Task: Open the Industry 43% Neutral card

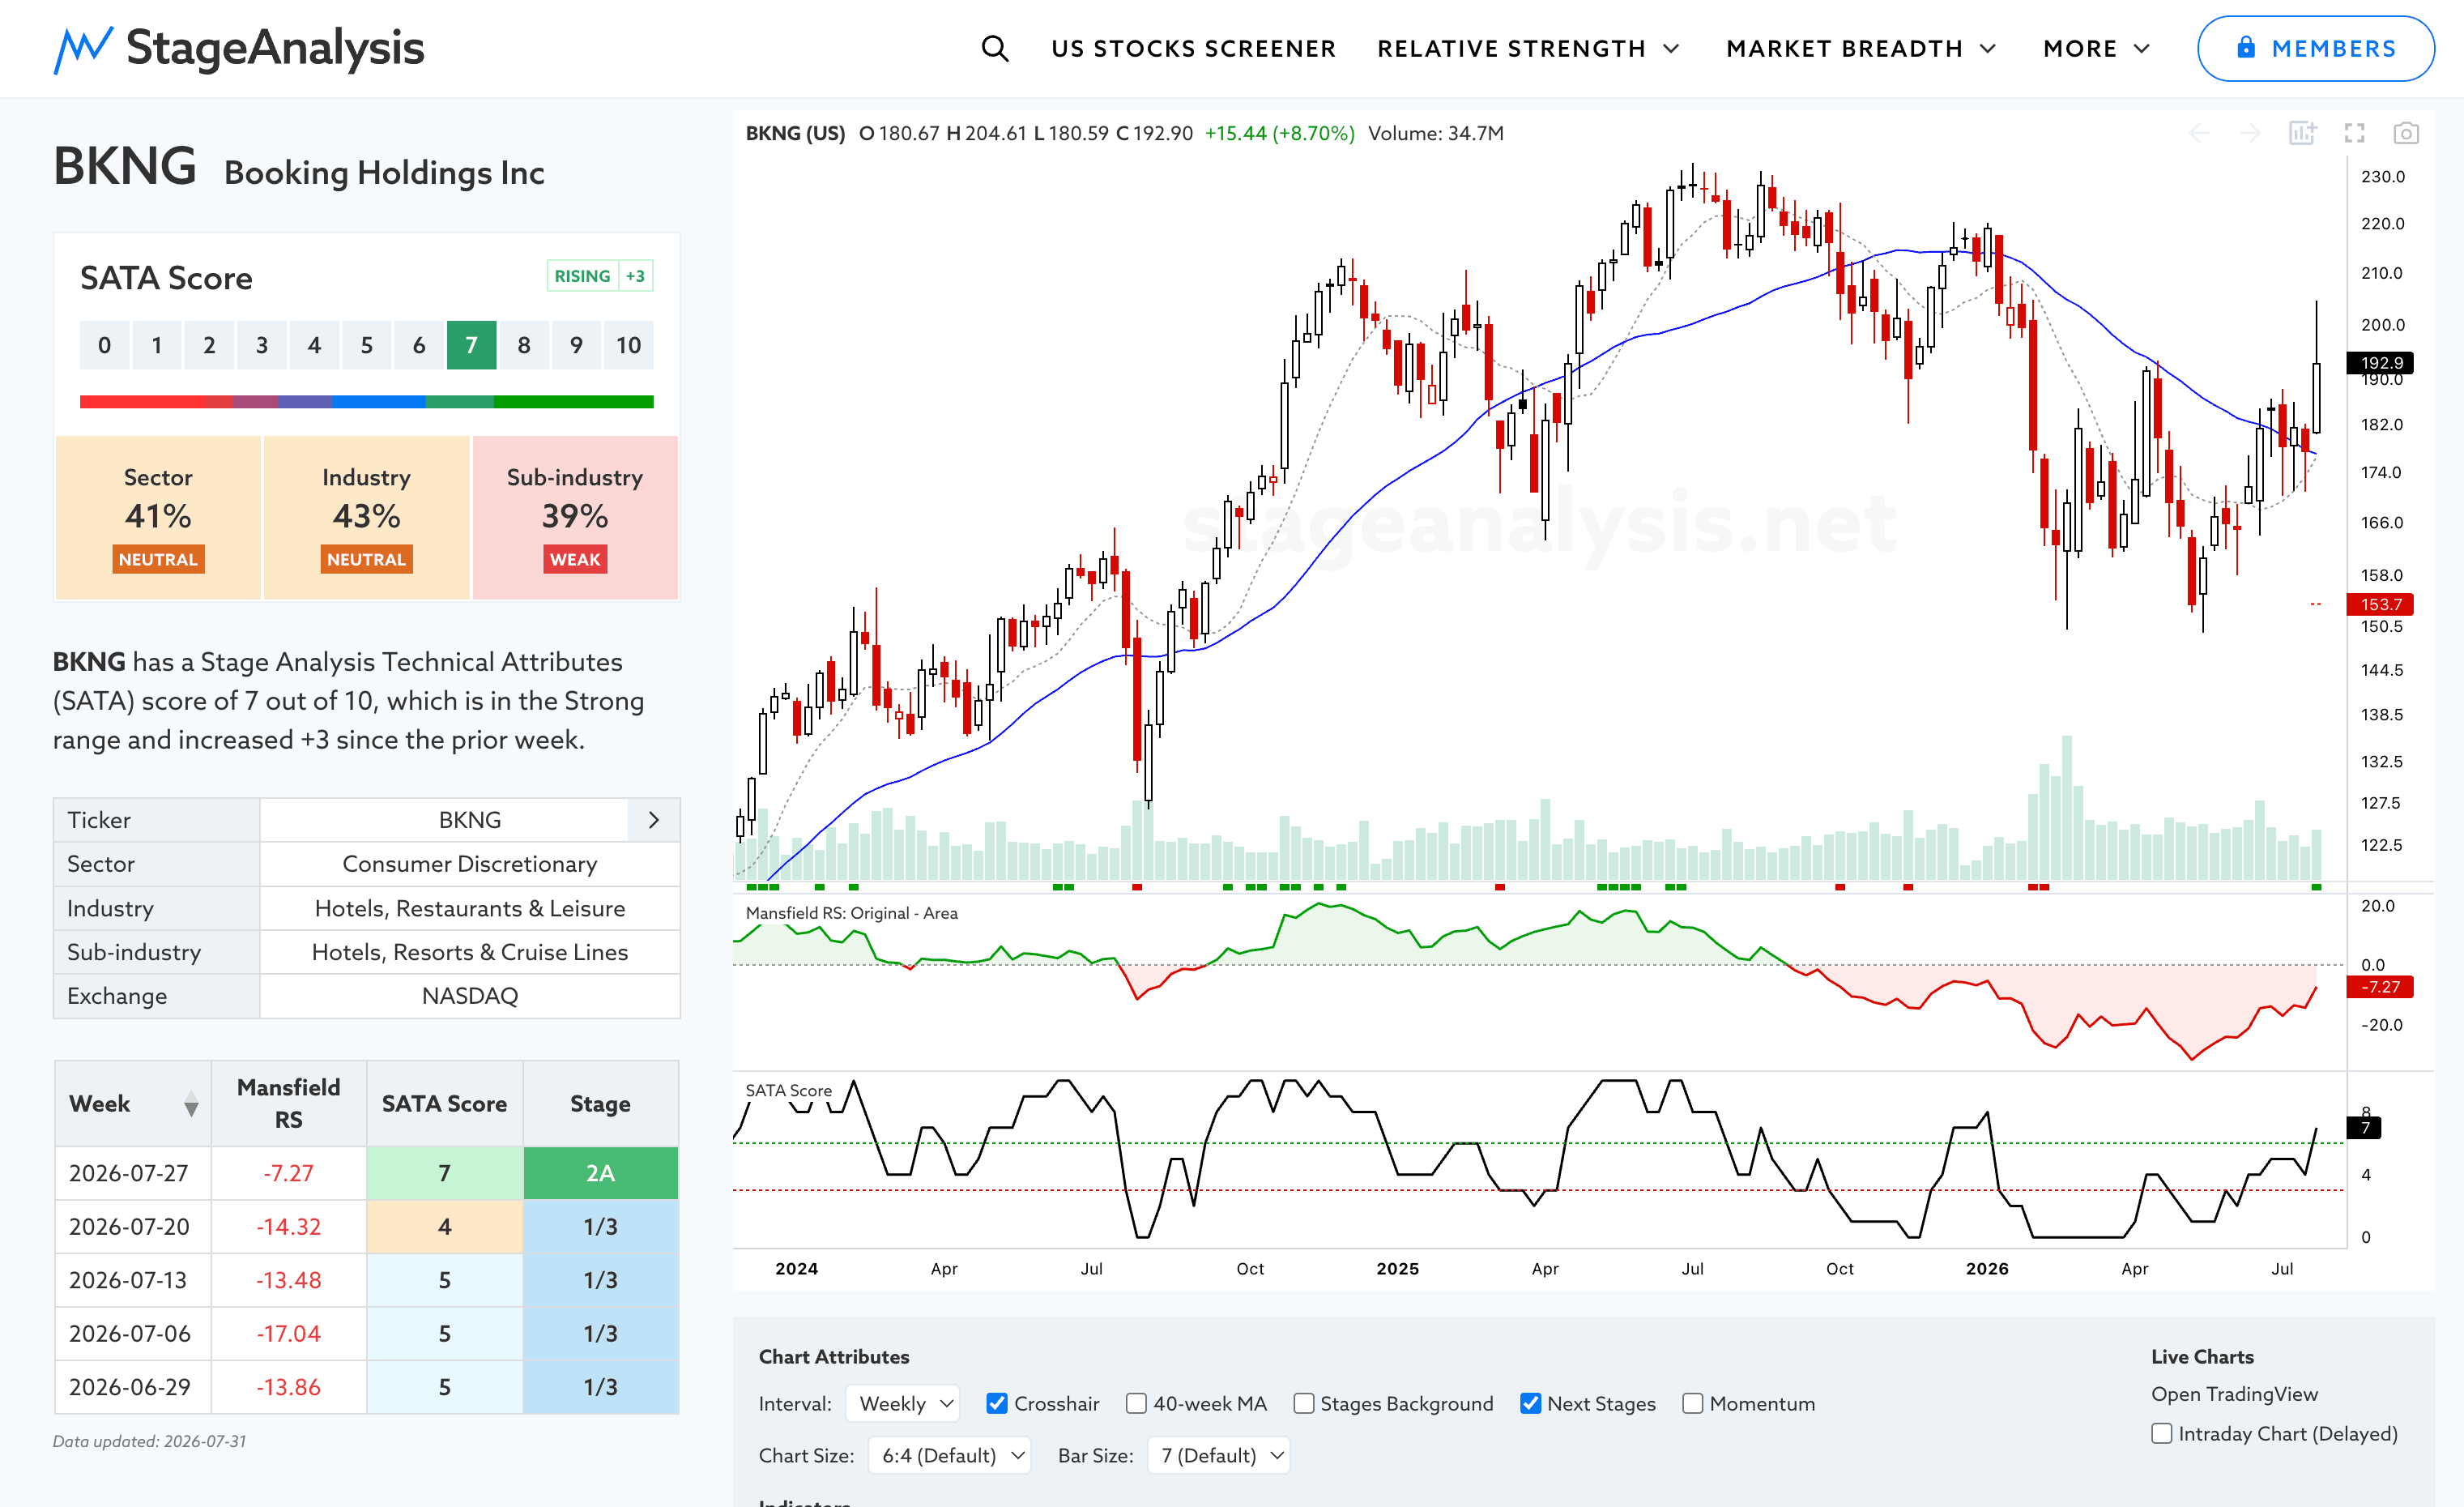Action: 366,517
